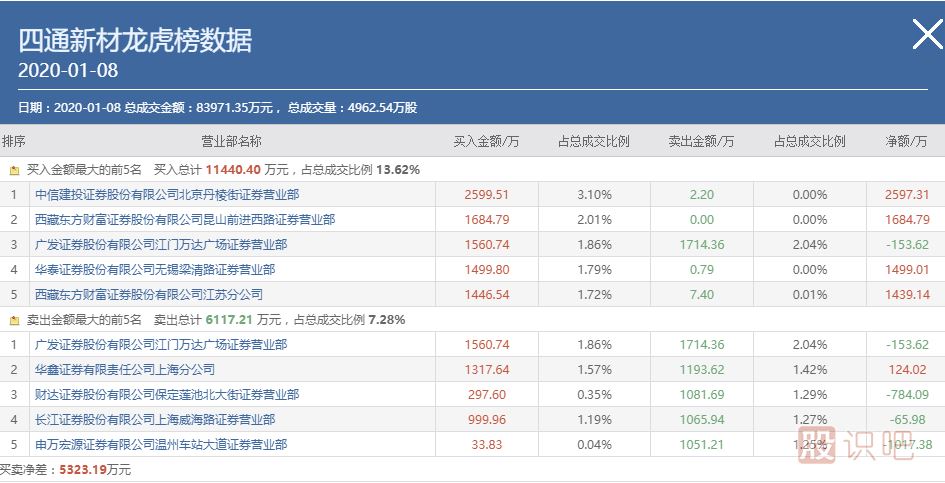Viewport: 945px width, 483px height.
Task: Open 西藏东方财富证券江苏分公司 link
Action: (149, 295)
